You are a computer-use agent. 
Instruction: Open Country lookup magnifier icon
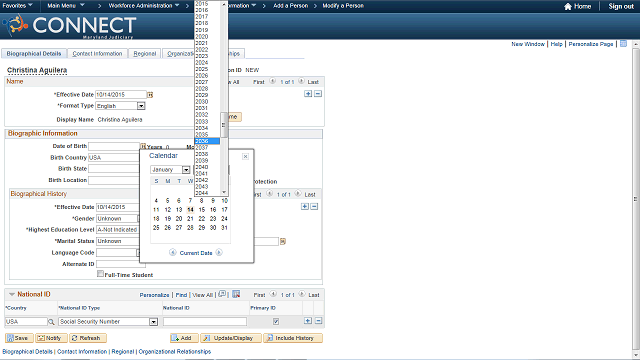coord(51,322)
